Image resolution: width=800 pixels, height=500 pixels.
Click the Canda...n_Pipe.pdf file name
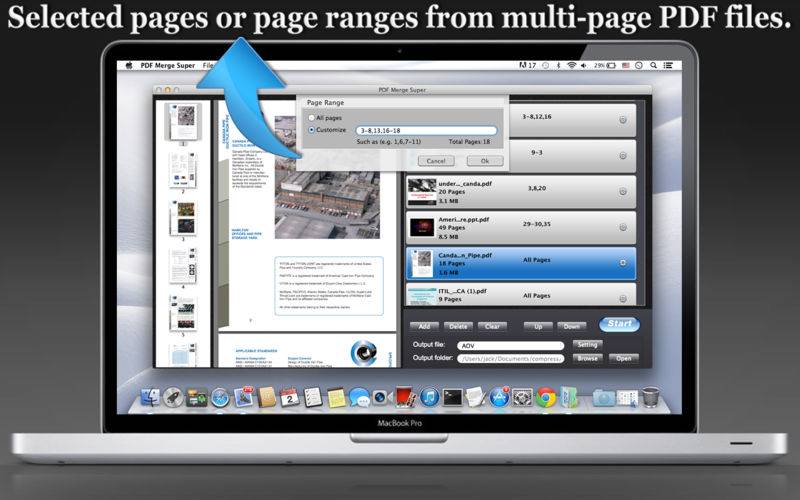[x=465, y=255]
